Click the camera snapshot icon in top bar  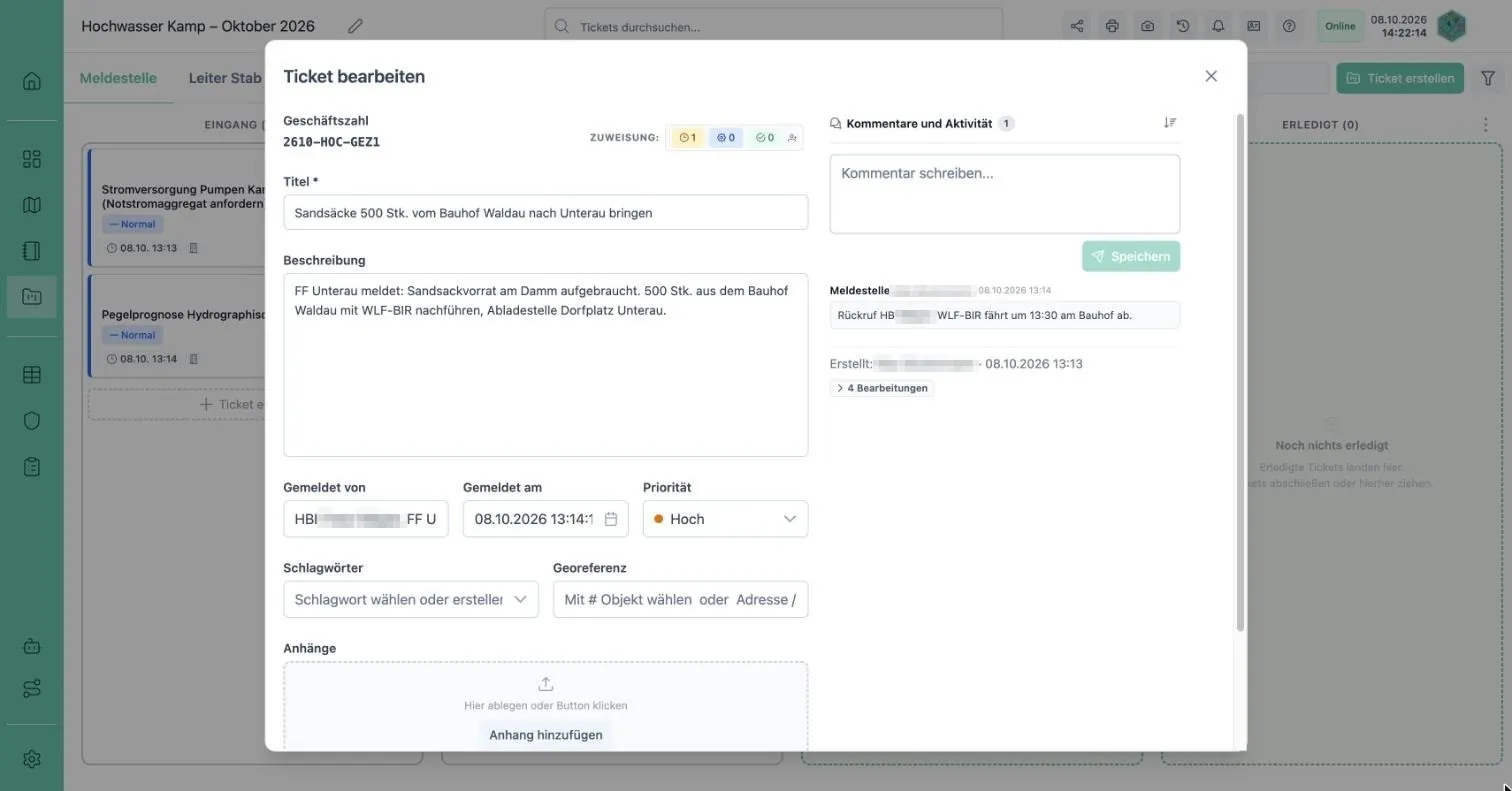tap(1147, 26)
